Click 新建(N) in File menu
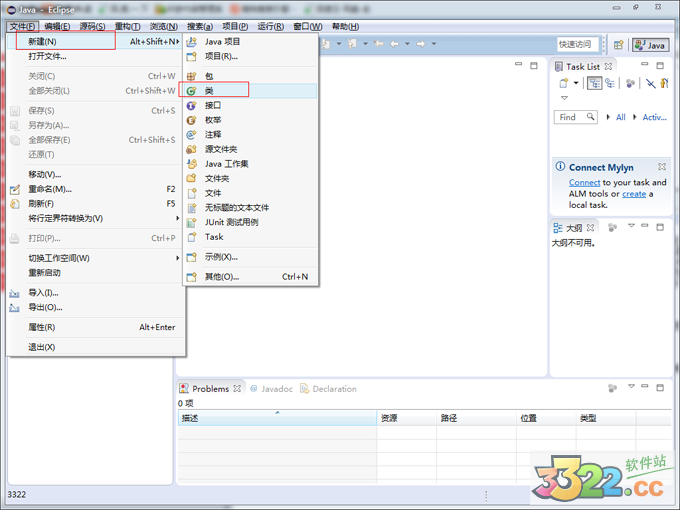Image resolution: width=680 pixels, height=510 pixels. (95, 42)
